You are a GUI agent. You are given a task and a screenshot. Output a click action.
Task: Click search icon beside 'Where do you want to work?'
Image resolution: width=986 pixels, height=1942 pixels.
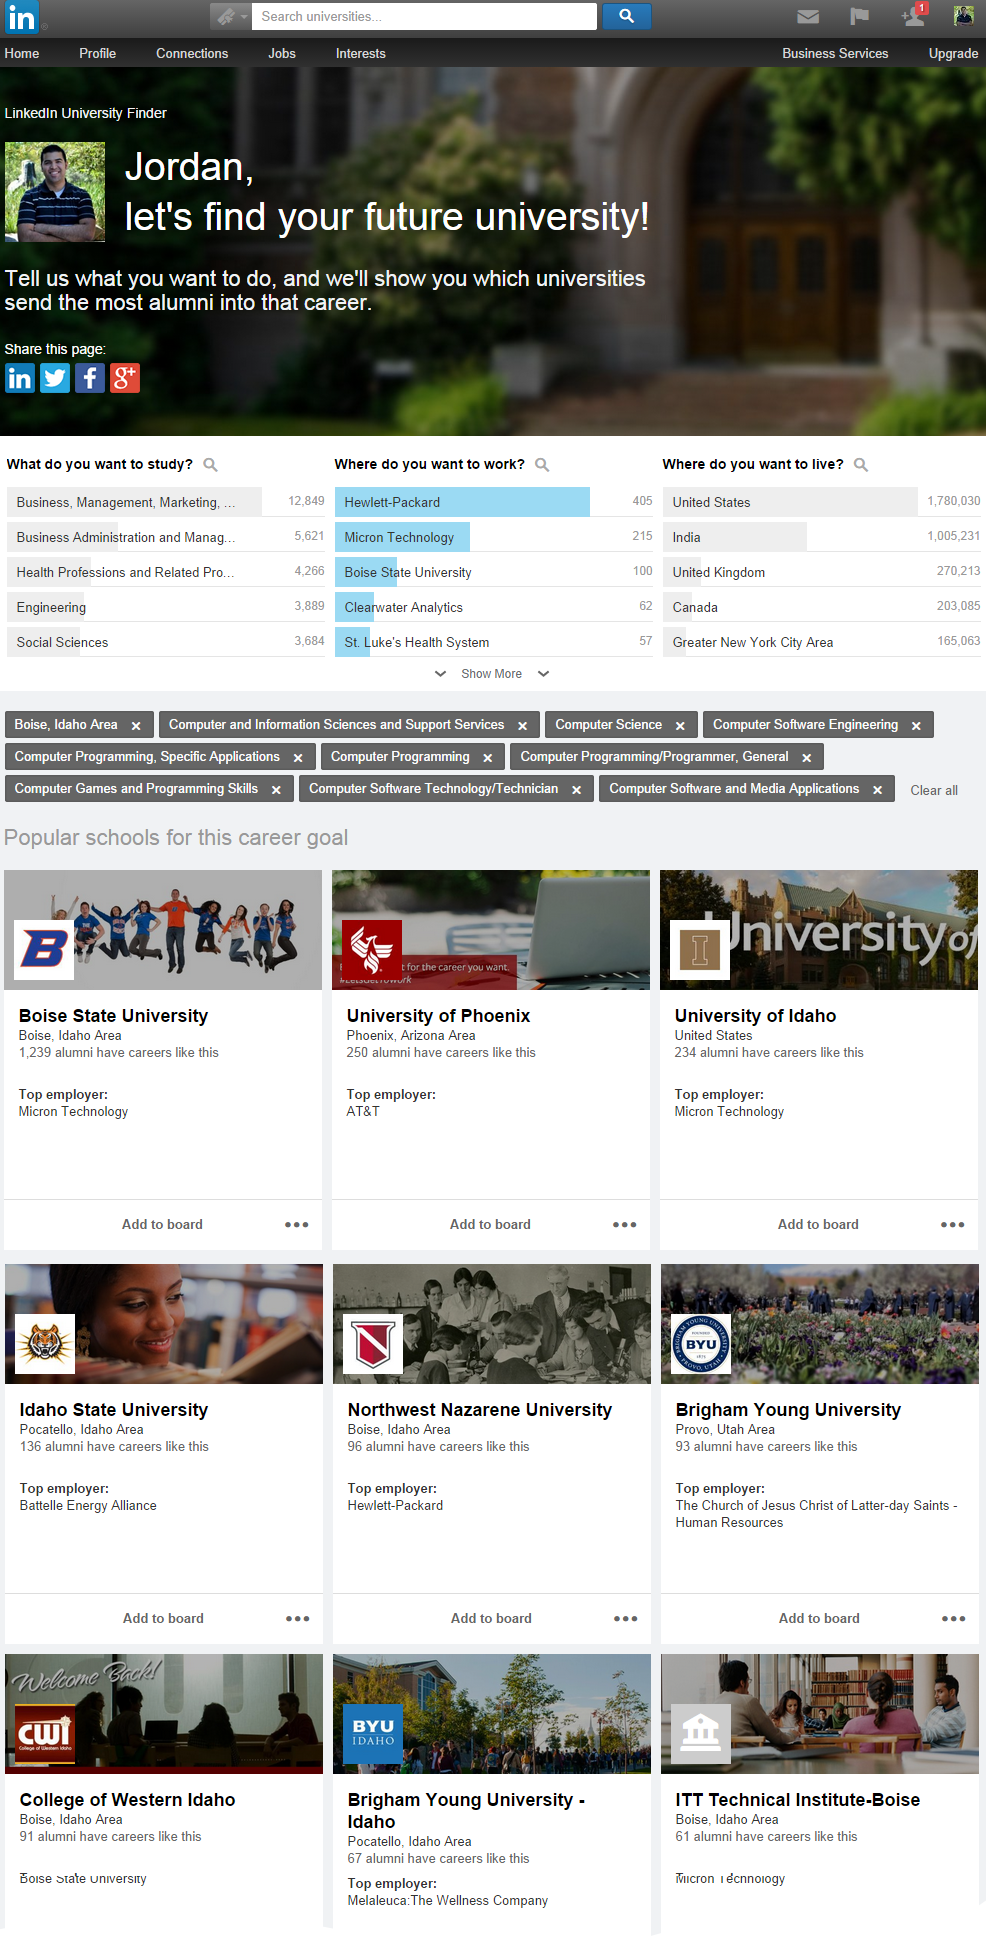tap(542, 464)
